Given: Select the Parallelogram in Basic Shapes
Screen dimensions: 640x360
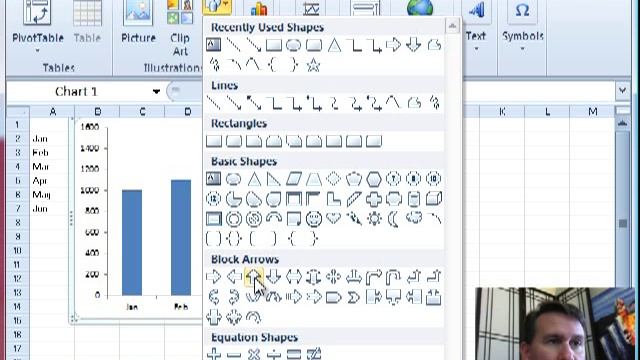Looking at the screenshot, I should tap(294, 178).
